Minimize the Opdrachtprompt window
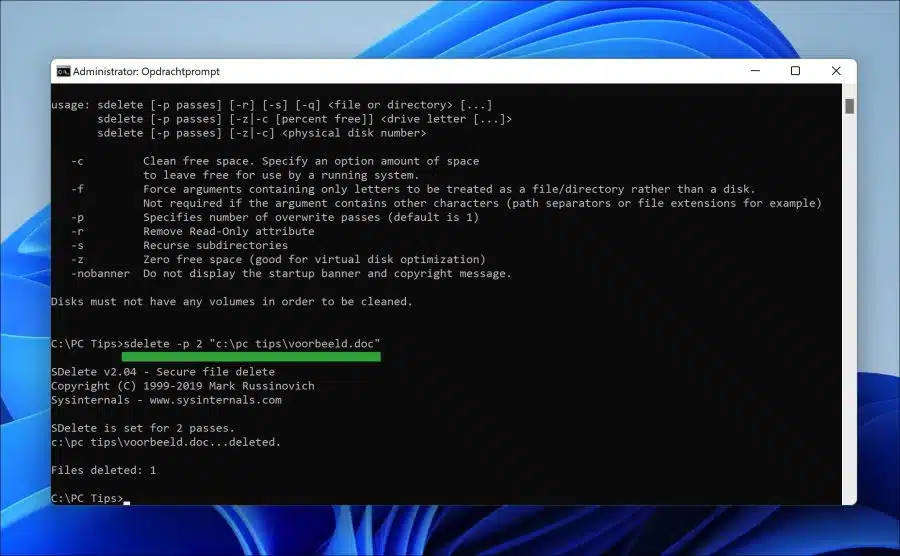 pyautogui.click(x=755, y=71)
